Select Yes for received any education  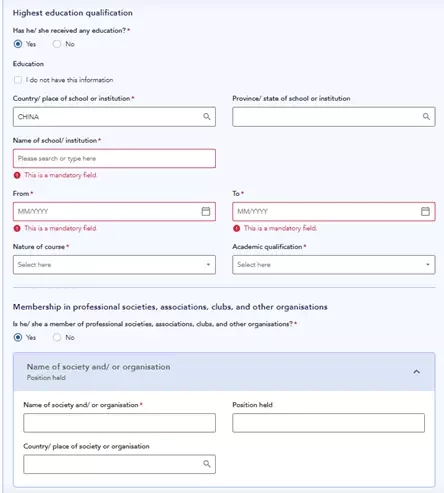coord(18,44)
